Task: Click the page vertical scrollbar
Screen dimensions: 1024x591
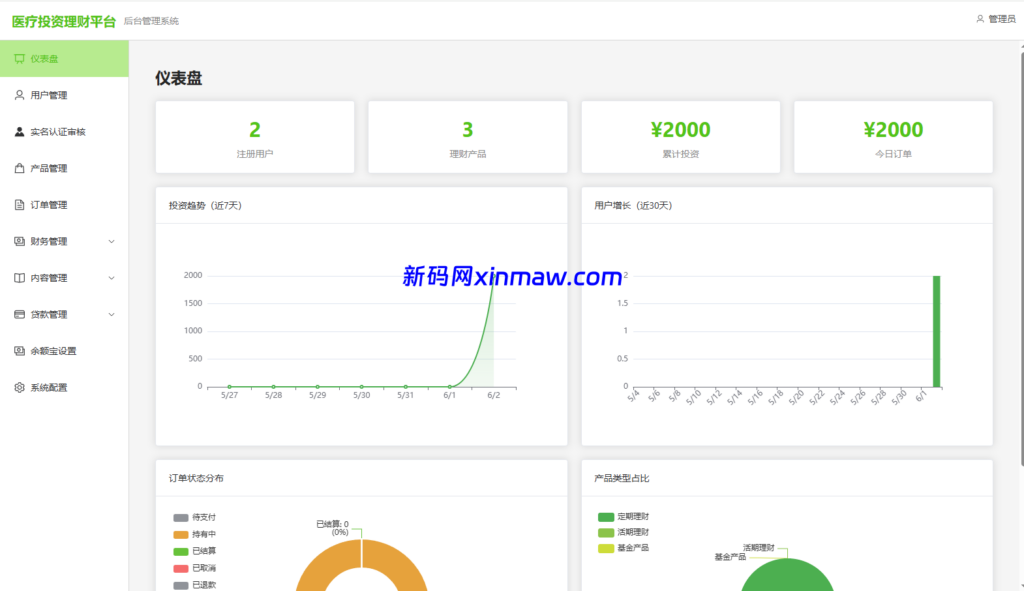Action: coord(1021,258)
